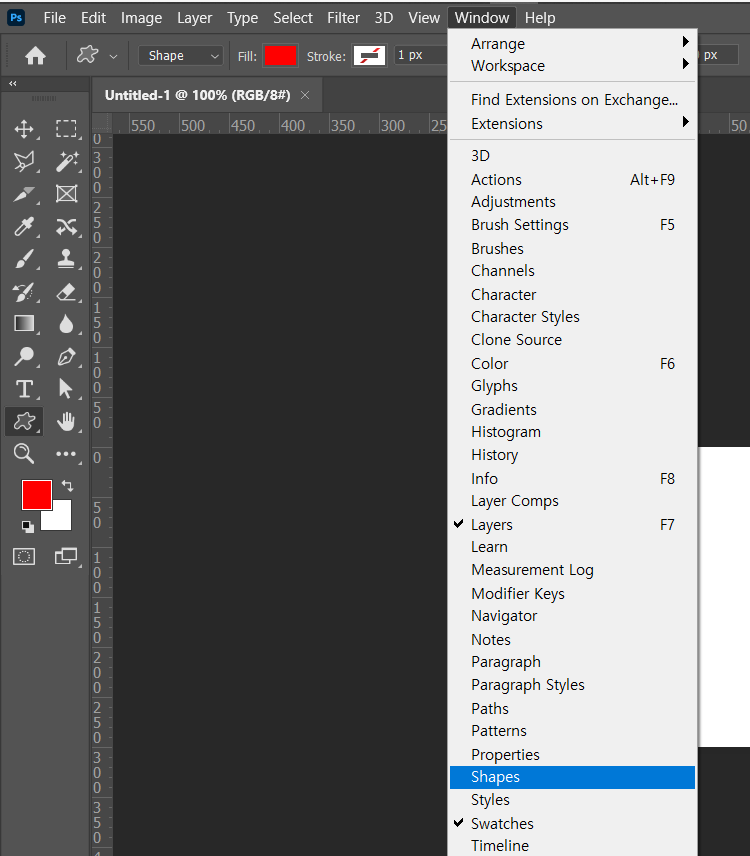Select the Polygonal Lasso tool
Screen dimensions: 750x856
[24, 162]
